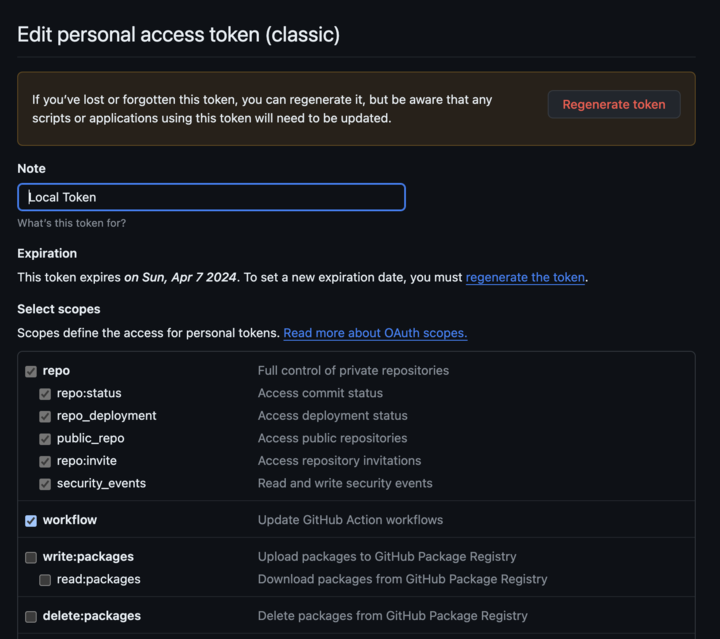Click 'Download packages from GitHub Package Registry' text
720x639 pixels.
[x=403, y=579]
